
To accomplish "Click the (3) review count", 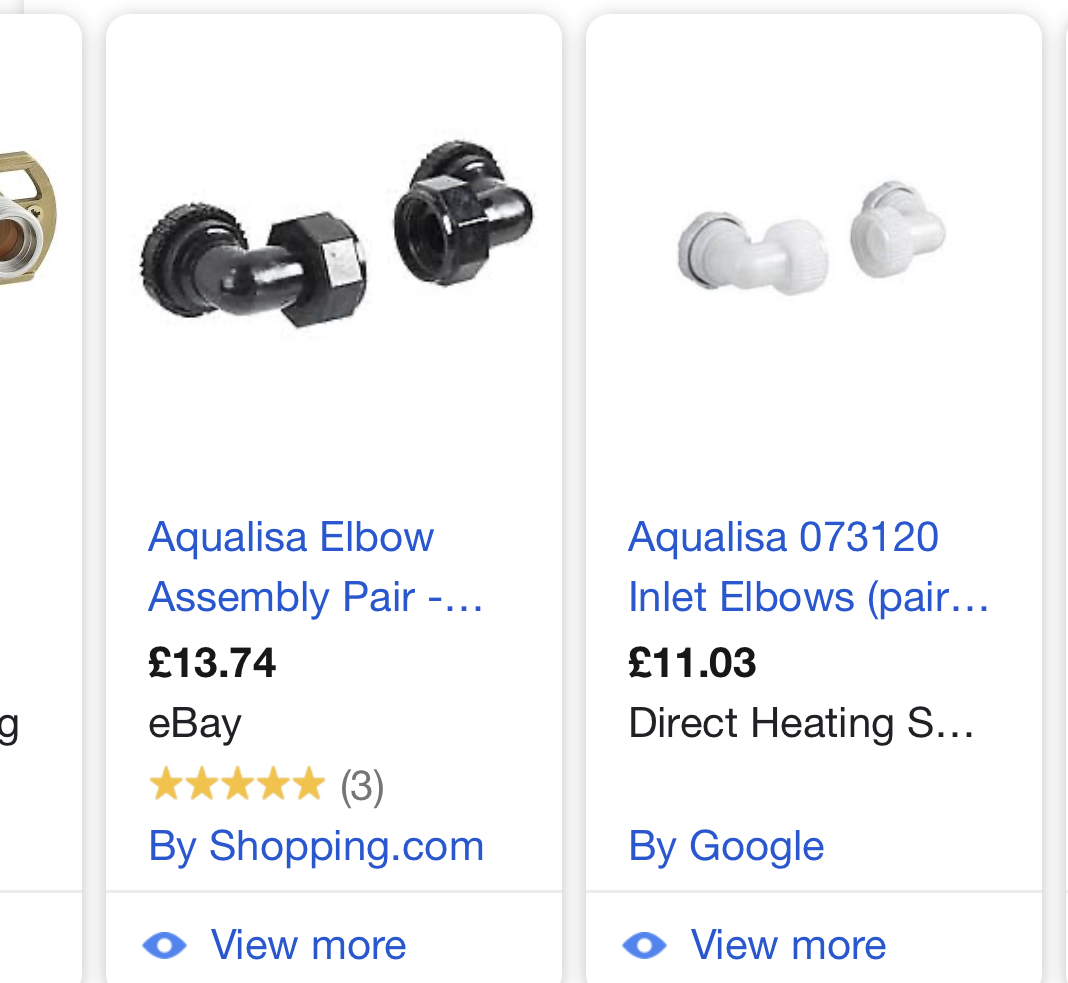I will coord(362,786).
